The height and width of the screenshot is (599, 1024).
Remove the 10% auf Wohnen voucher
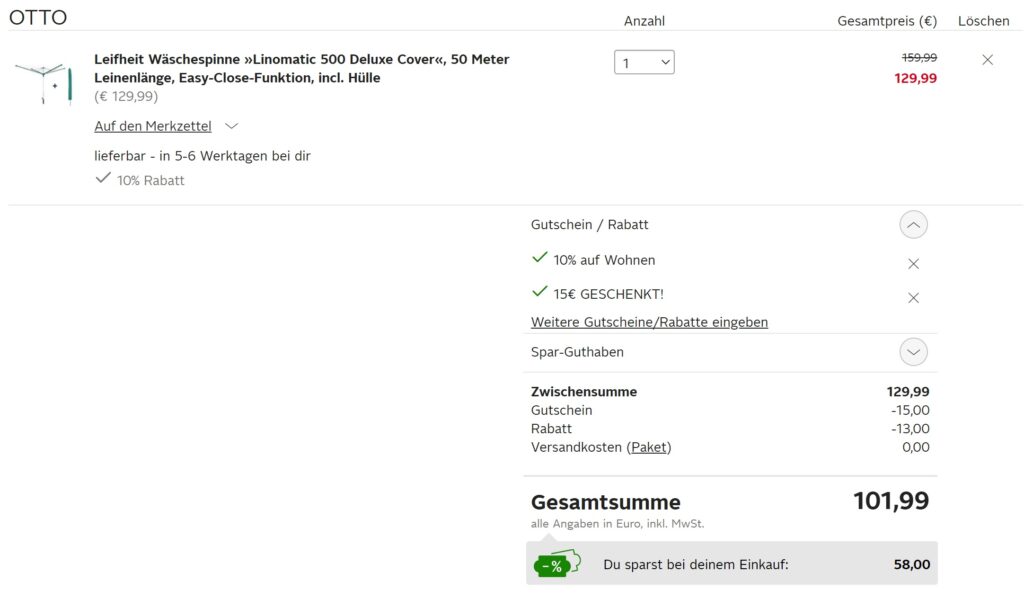coord(914,263)
